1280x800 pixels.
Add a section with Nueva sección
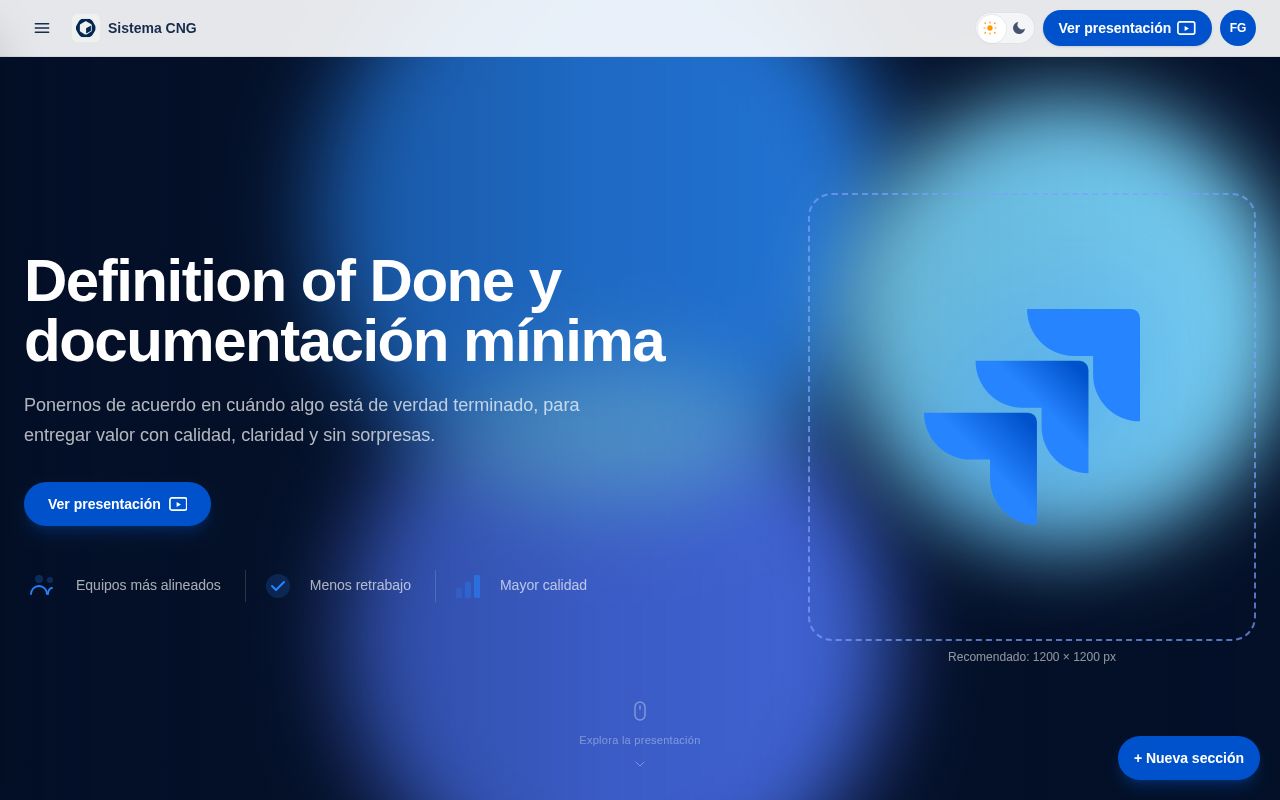tap(1189, 758)
